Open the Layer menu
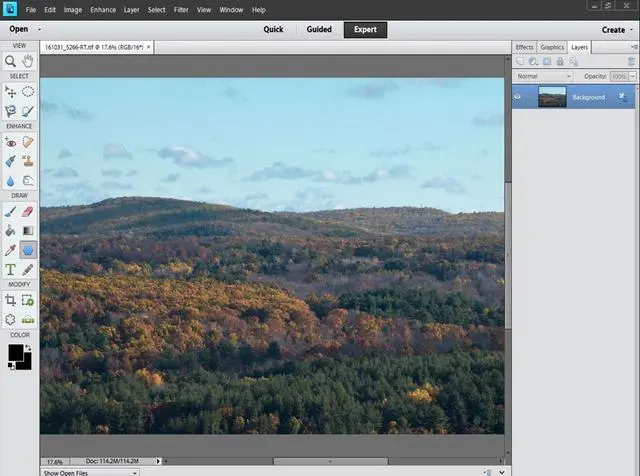The height and width of the screenshot is (476, 640). 131,10
